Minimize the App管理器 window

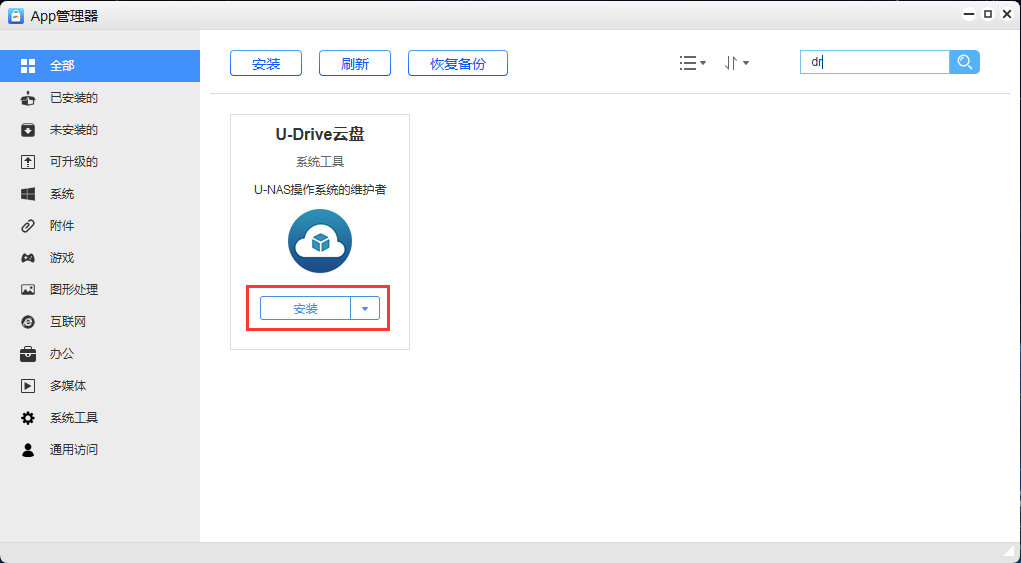[x=969, y=14]
